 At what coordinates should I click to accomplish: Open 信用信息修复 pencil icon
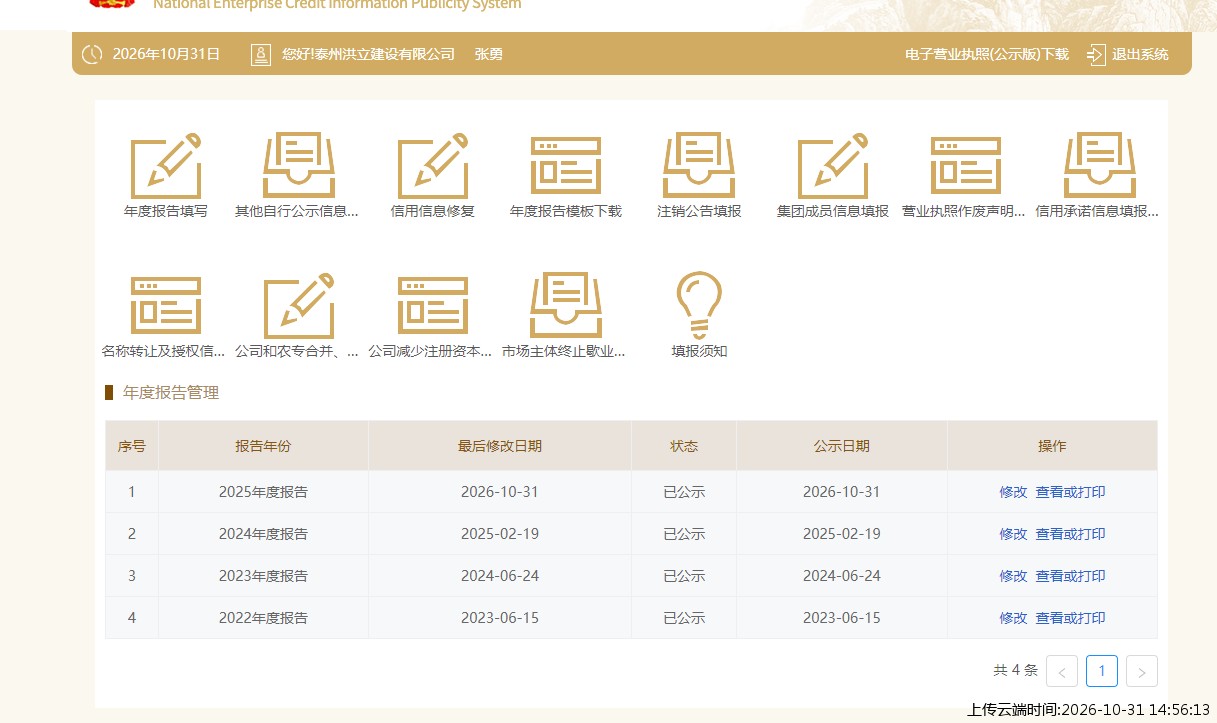coord(432,165)
